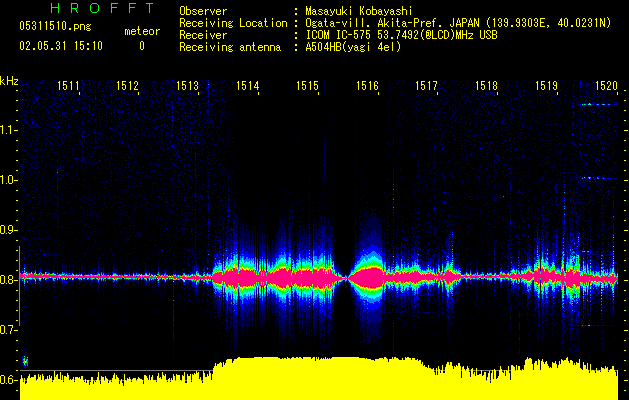This screenshot has height=400, width=629.
Task: Click the yellow signal level bar graph
Action: coord(319,378)
